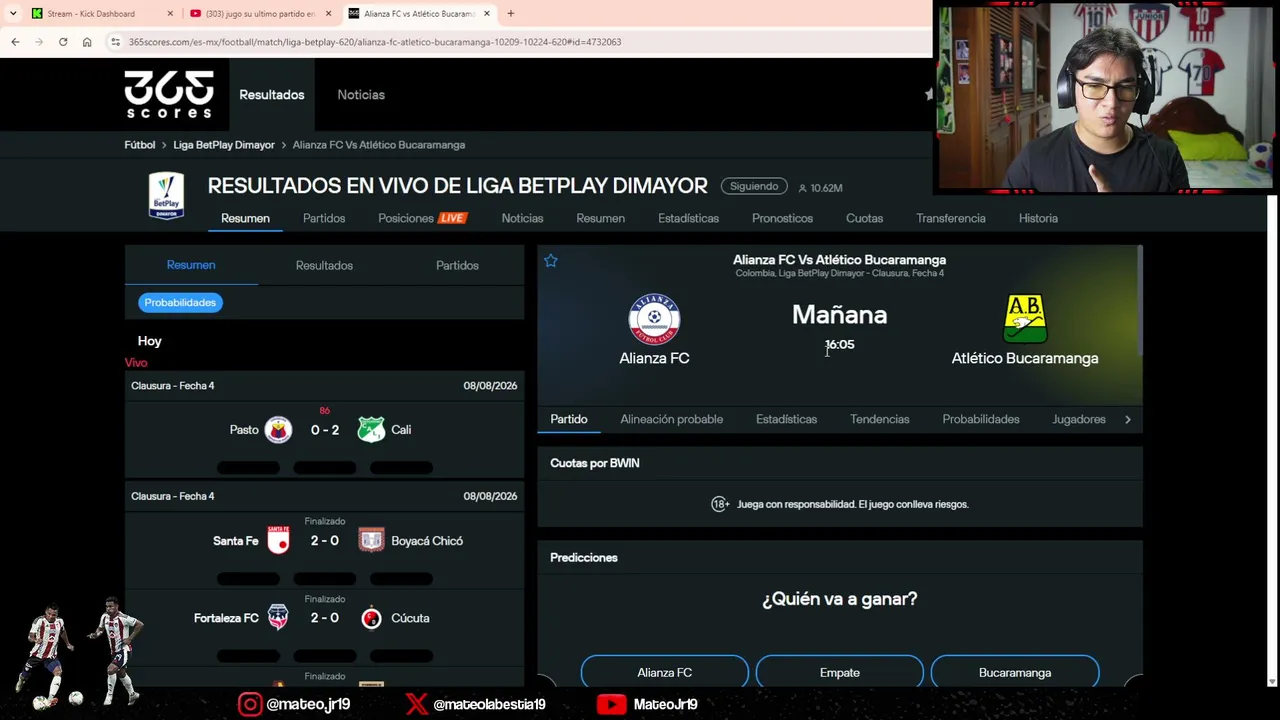Click the Cúcuta team crest
The height and width of the screenshot is (720, 1280).
pos(371,618)
